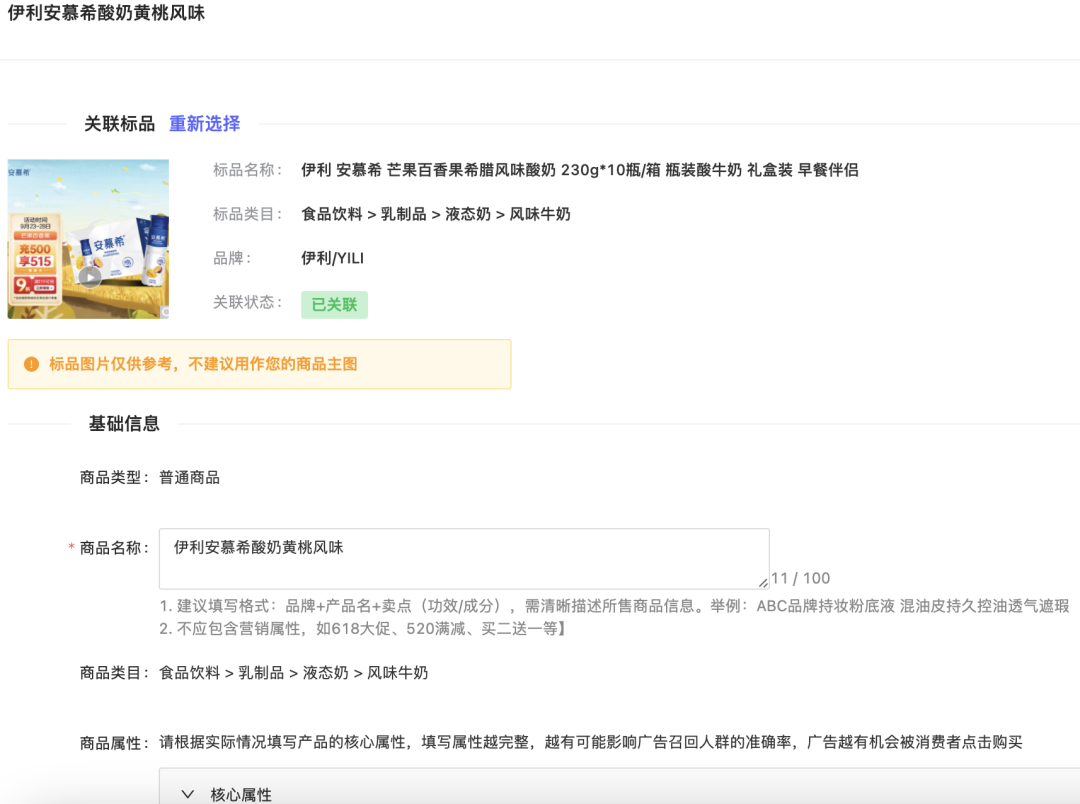
Task: Collapse the 核心属性 section chevron
Action: pos(187,794)
